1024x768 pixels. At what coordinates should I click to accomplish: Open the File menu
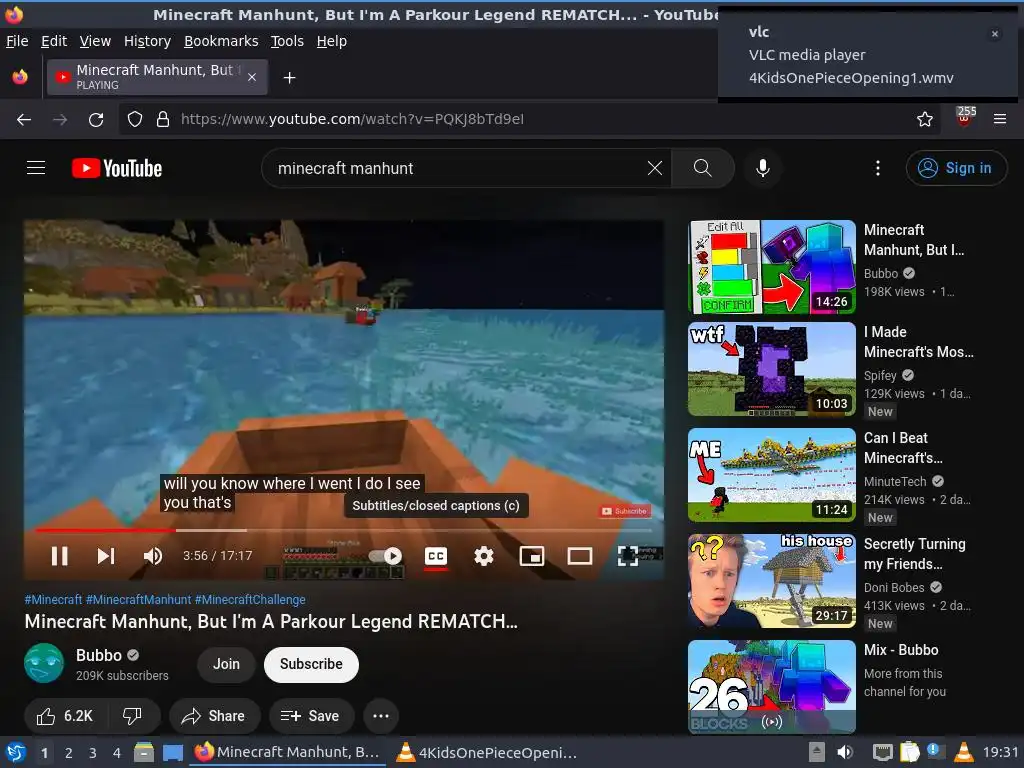click(17, 41)
